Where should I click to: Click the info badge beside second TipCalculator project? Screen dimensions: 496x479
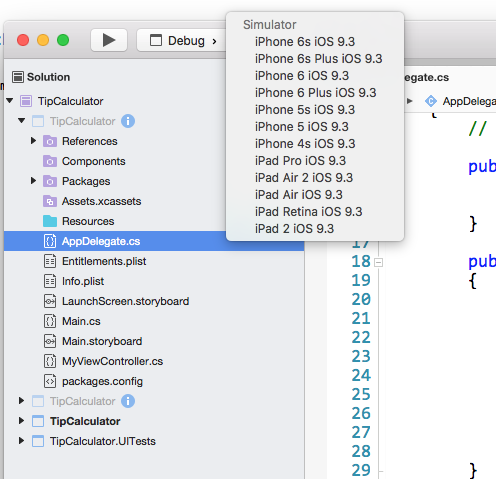point(128,401)
